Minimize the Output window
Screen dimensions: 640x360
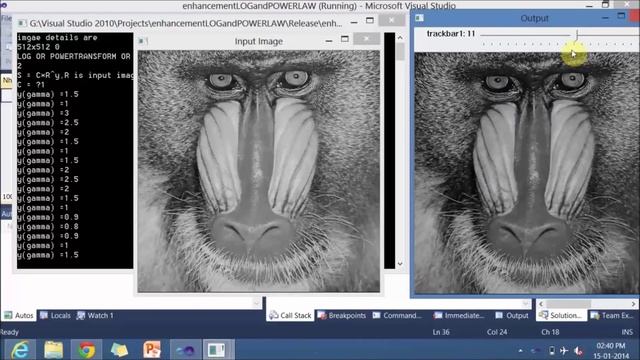coord(605,18)
